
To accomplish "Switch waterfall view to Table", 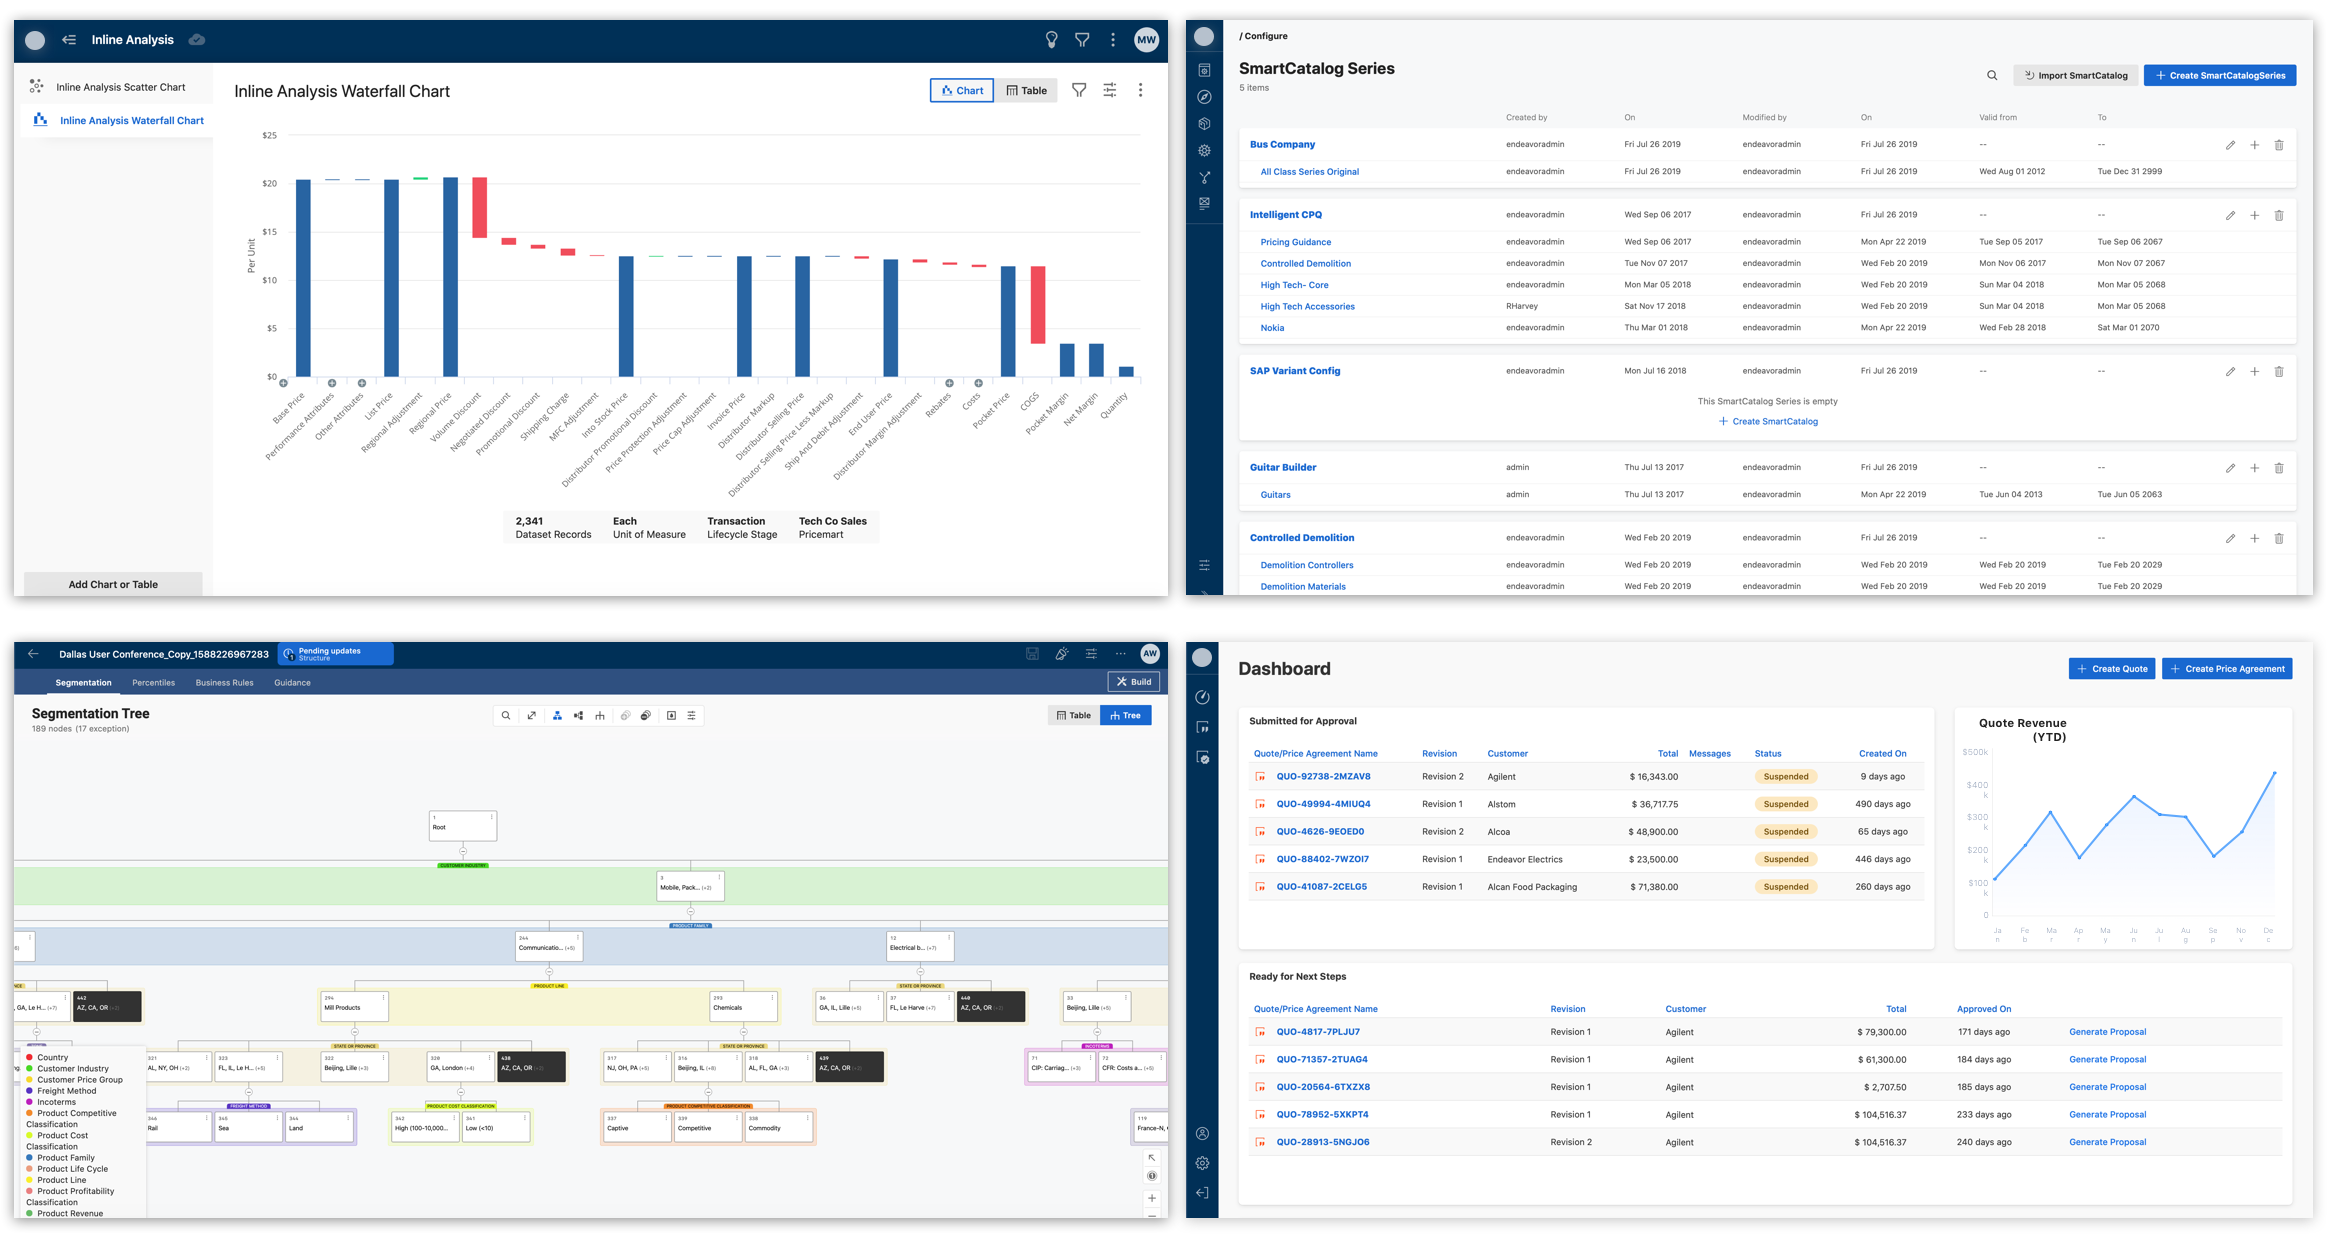I will [1026, 91].
